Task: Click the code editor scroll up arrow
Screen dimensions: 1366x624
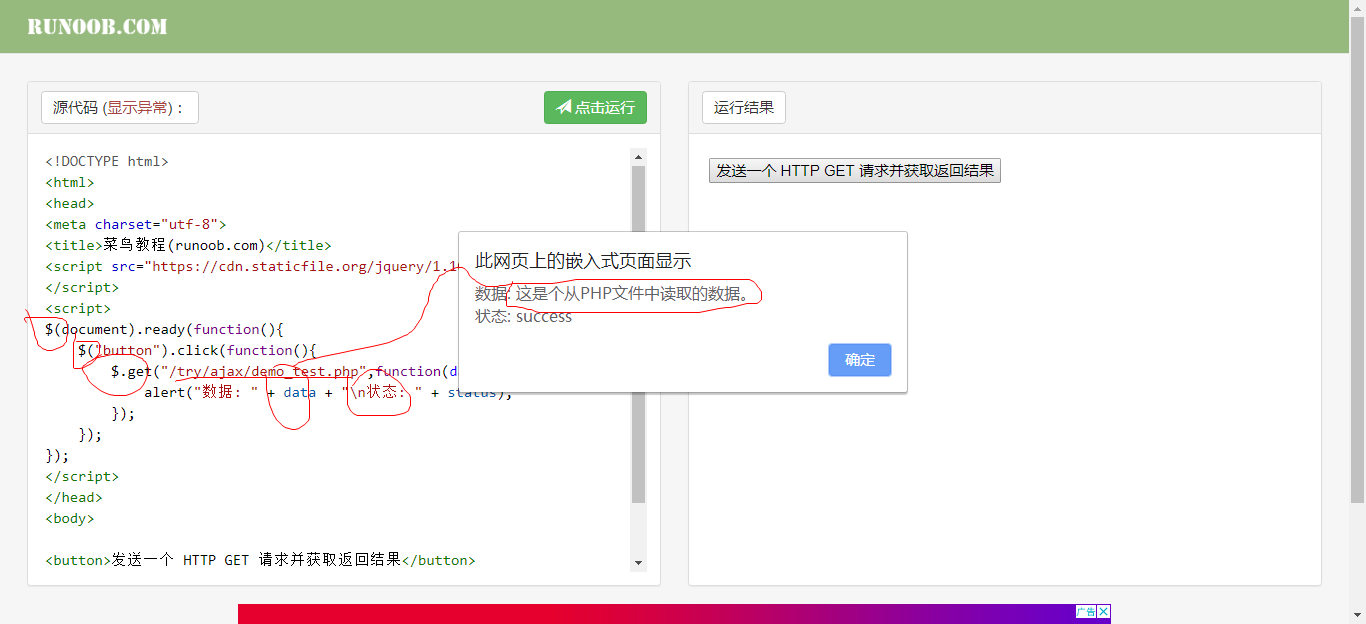Action: [639, 157]
